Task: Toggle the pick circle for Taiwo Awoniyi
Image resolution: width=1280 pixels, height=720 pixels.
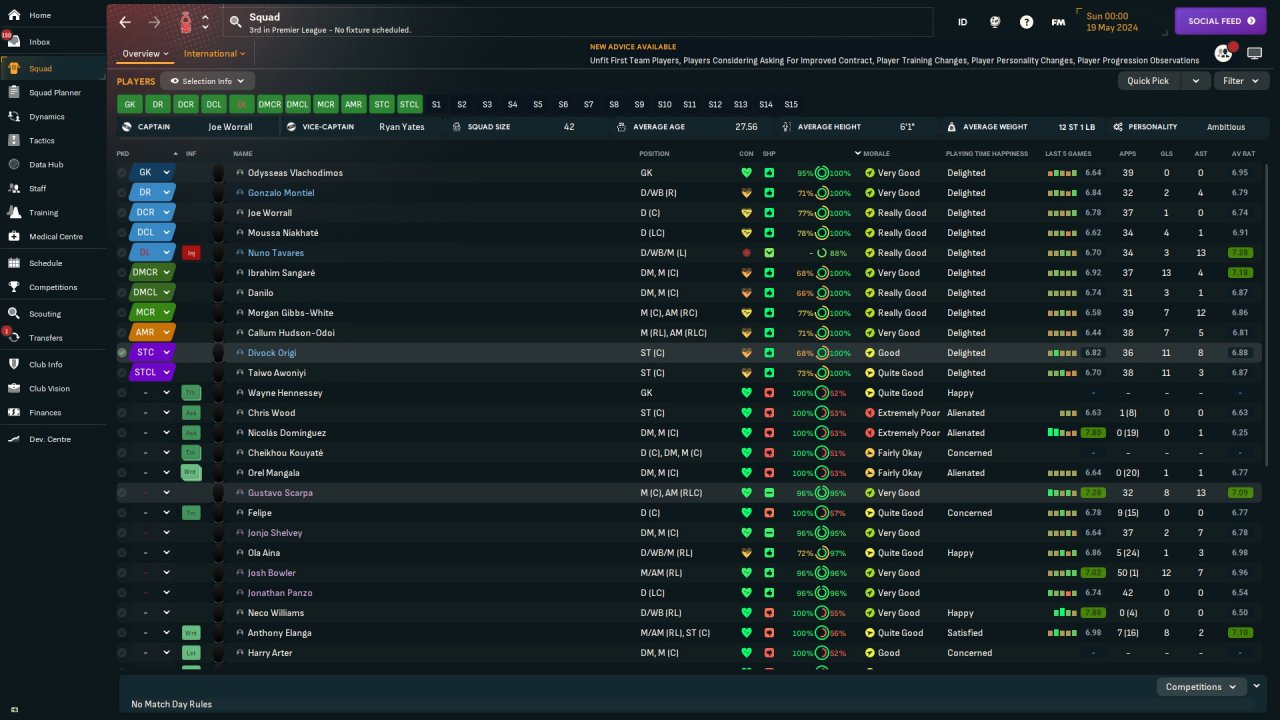Action: (122, 373)
